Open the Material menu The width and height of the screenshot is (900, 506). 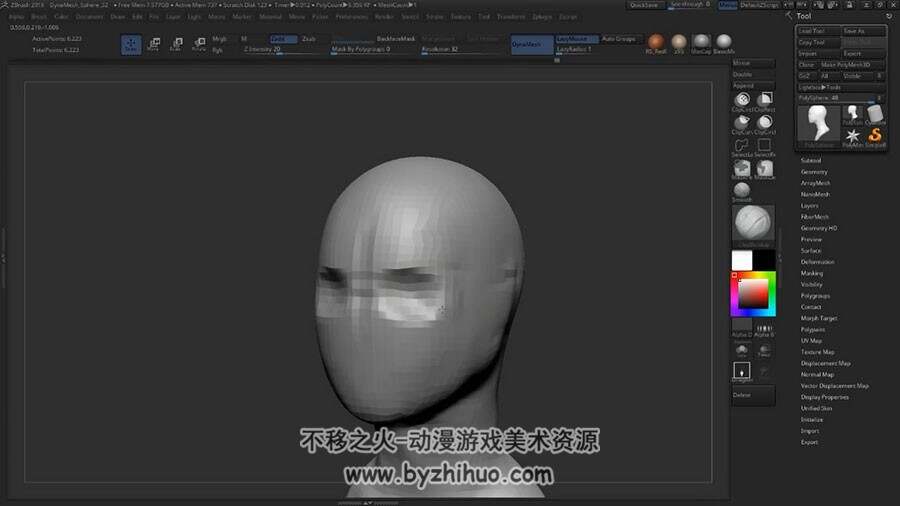pos(270,17)
